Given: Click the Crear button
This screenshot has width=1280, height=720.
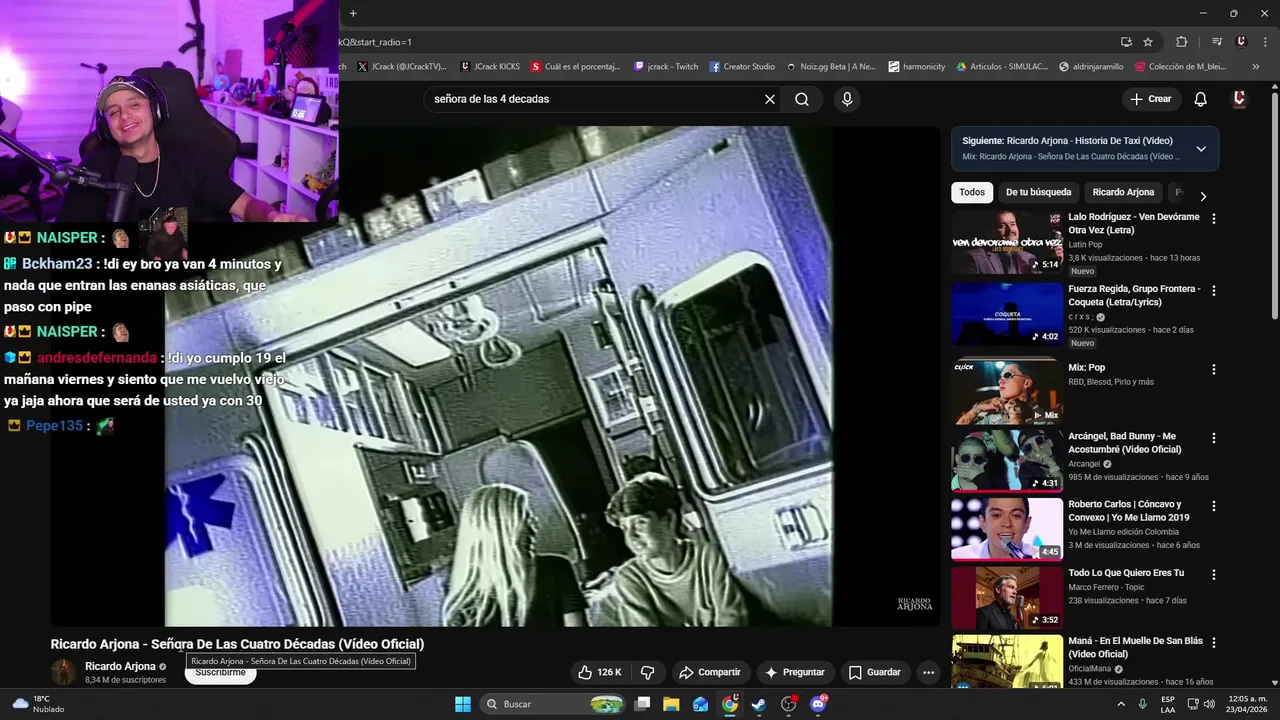Looking at the screenshot, I should (1151, 99).
